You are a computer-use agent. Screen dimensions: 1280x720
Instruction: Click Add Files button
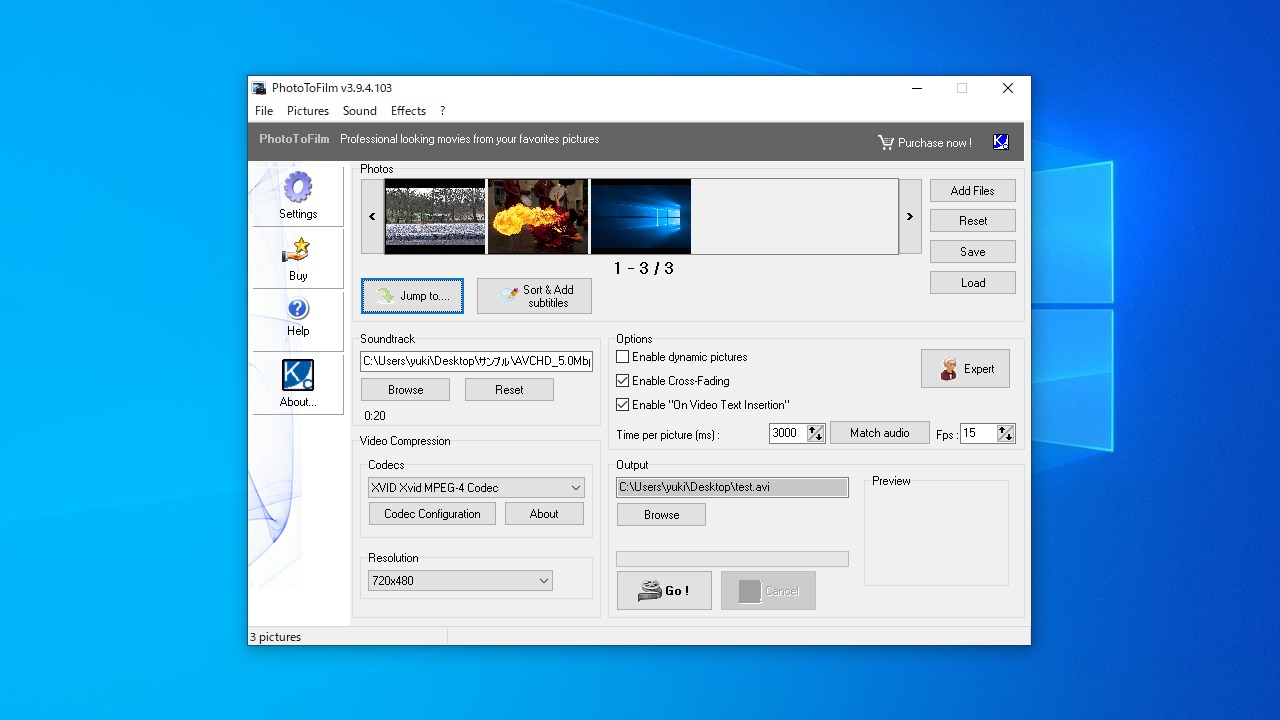click(x=973, y=191)
